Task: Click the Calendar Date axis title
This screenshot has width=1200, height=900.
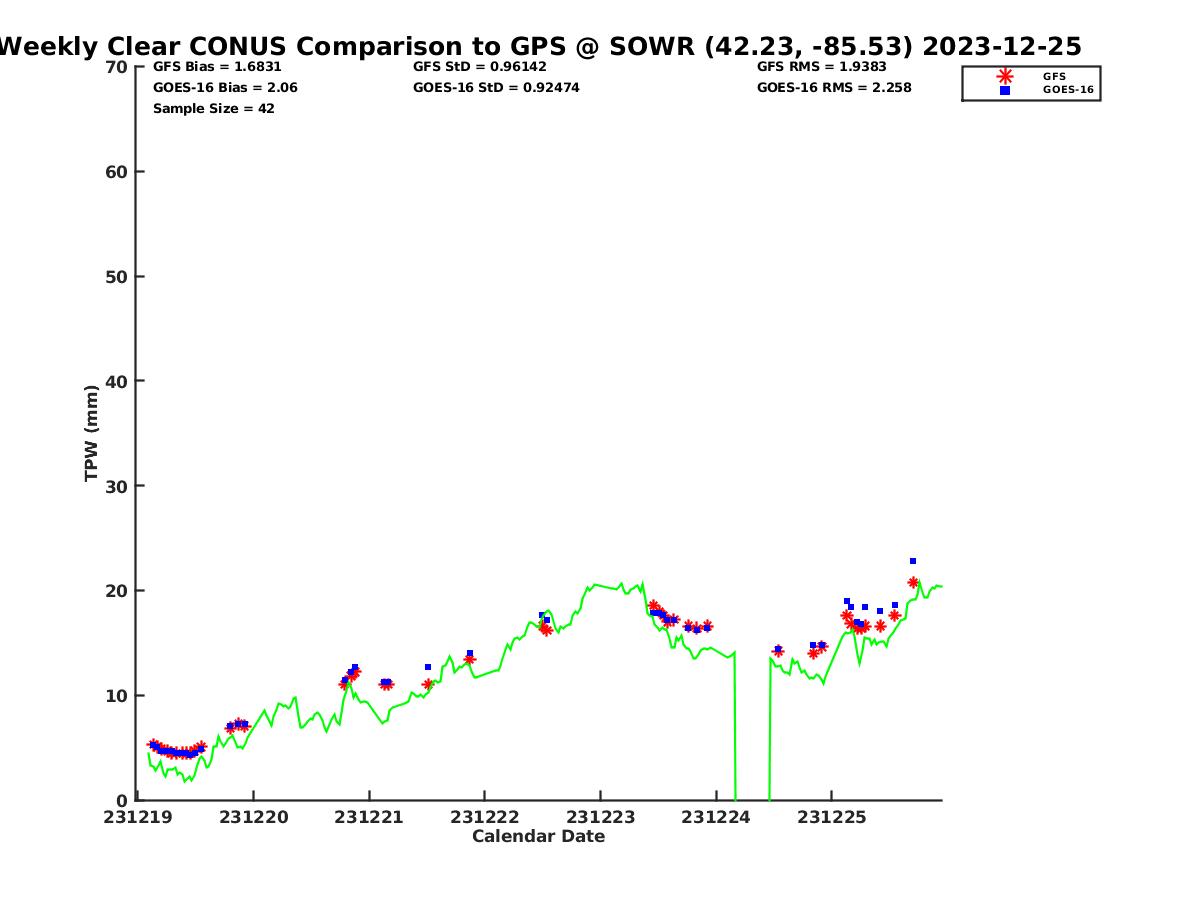Action: coord(538,836)
